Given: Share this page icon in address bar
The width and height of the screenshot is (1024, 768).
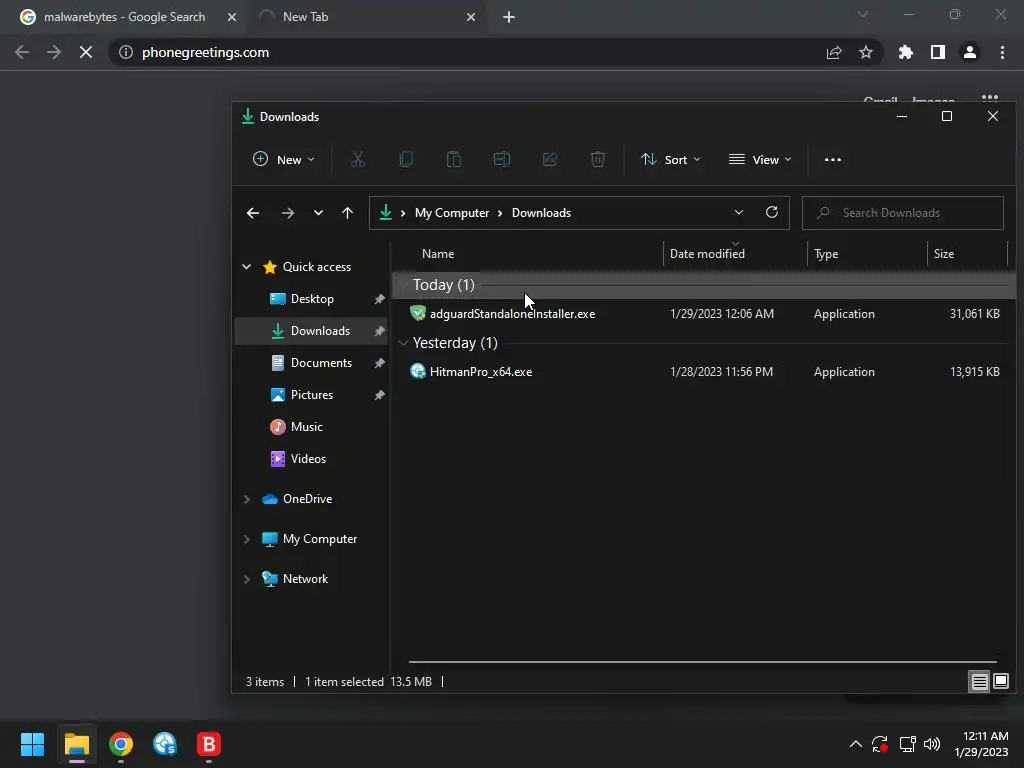Looking at the screenshot, I should (x=833, y=52).
